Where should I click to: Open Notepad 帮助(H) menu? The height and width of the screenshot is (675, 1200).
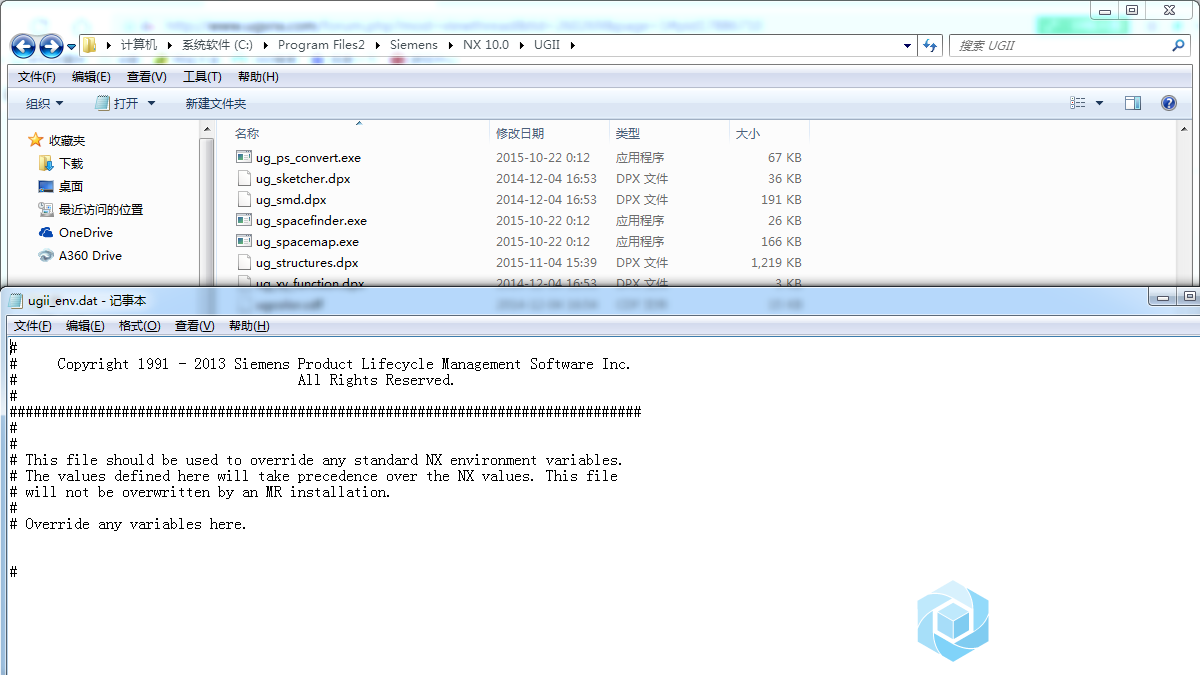coord(249,326)
